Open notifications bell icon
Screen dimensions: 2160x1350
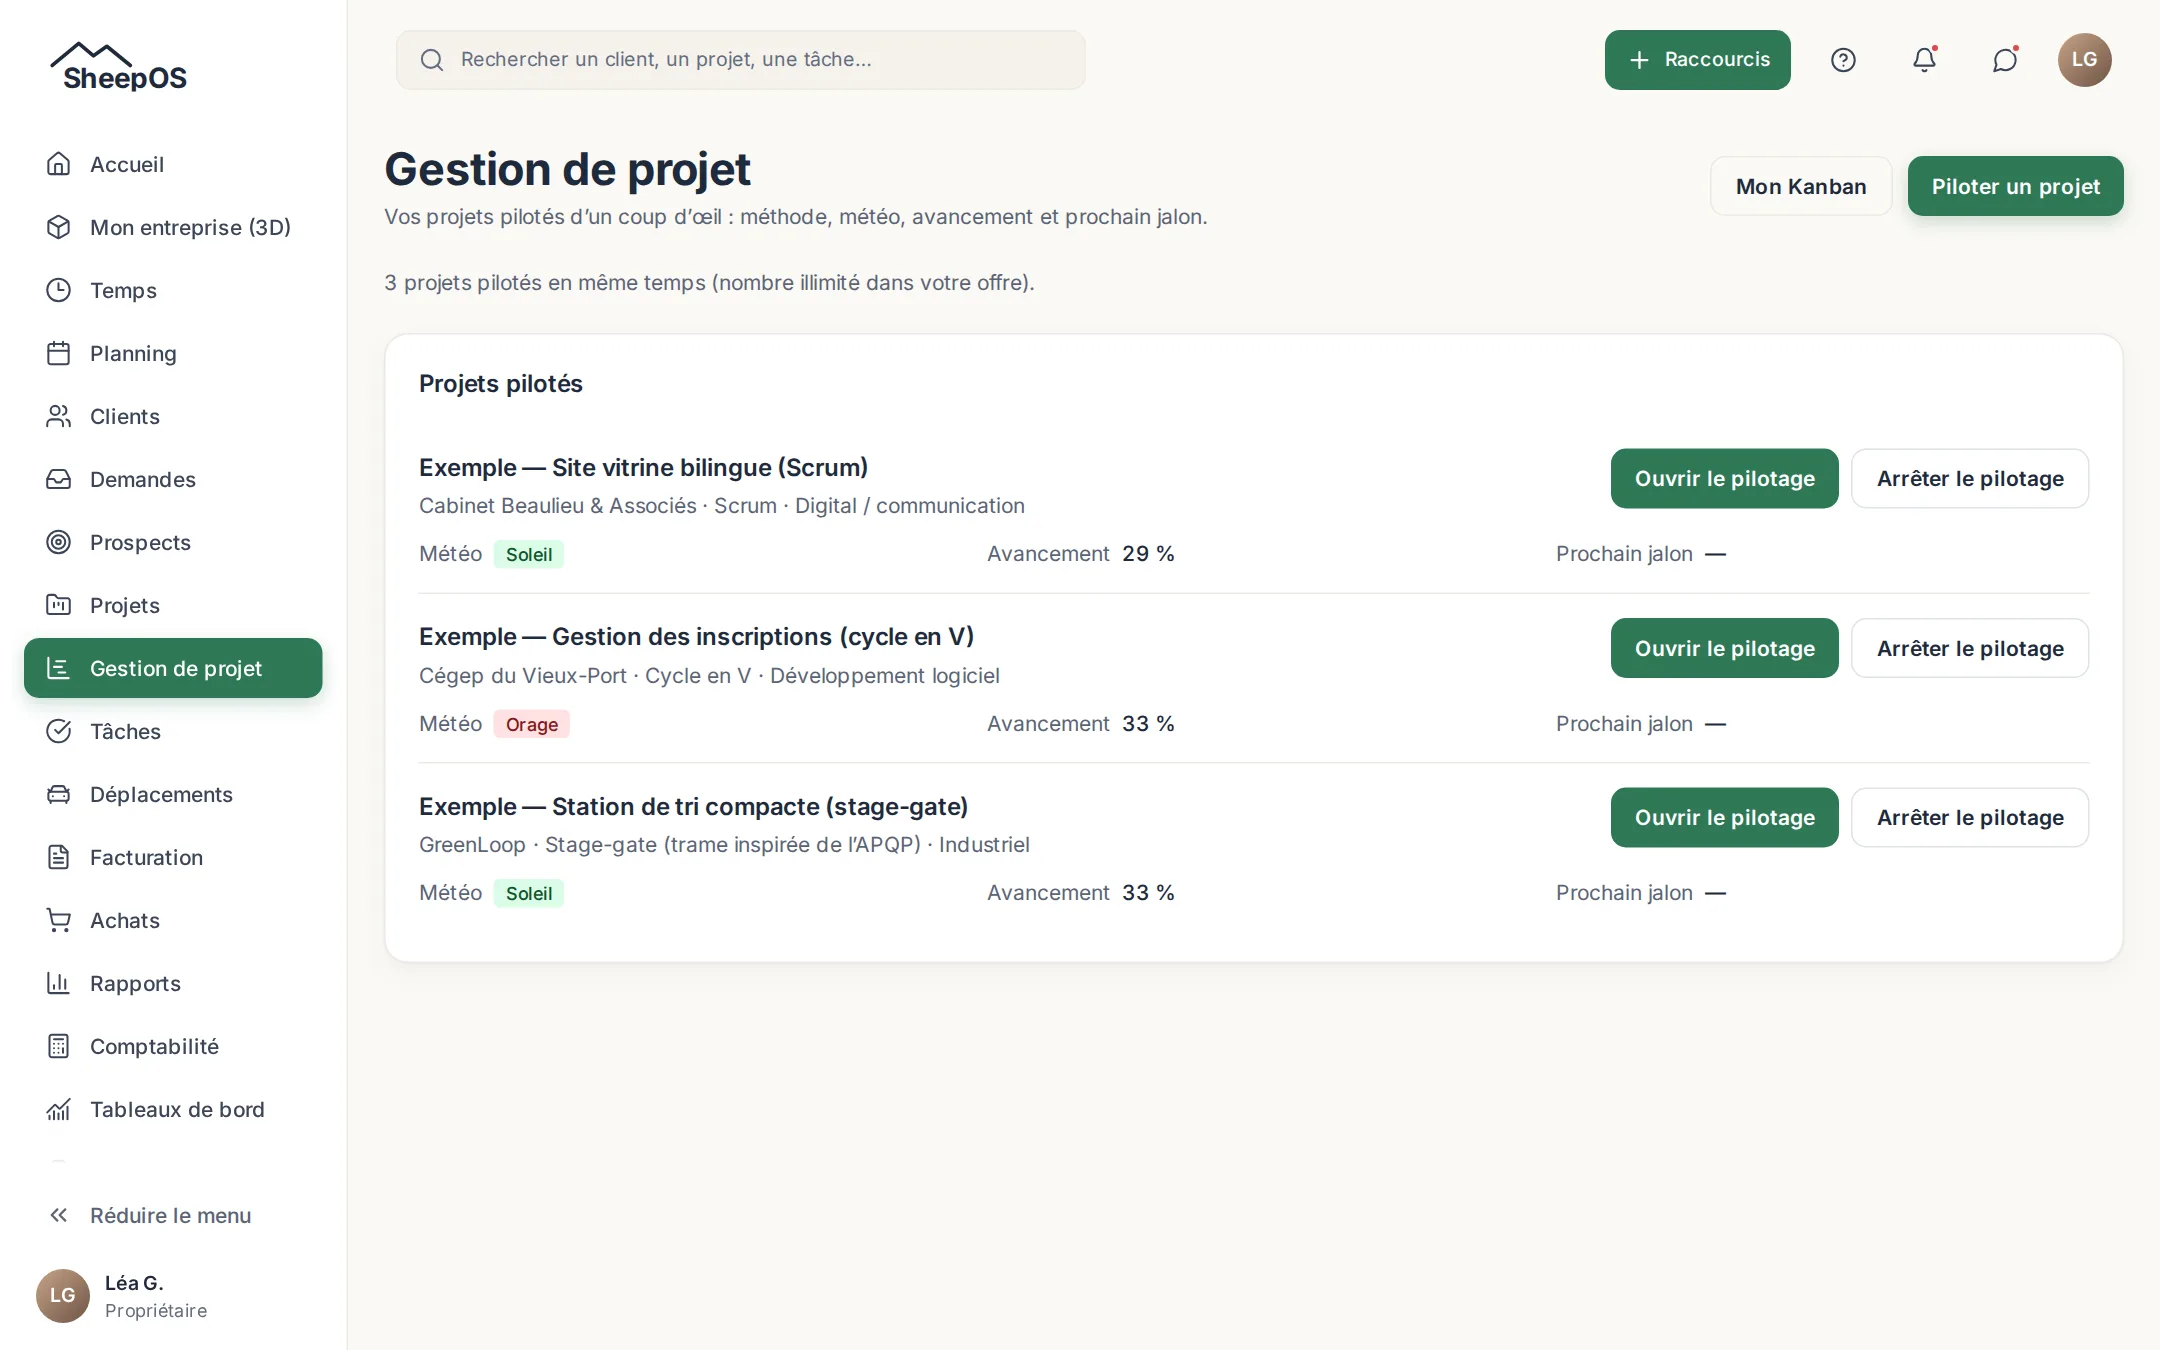click(x=1924, y=60)
